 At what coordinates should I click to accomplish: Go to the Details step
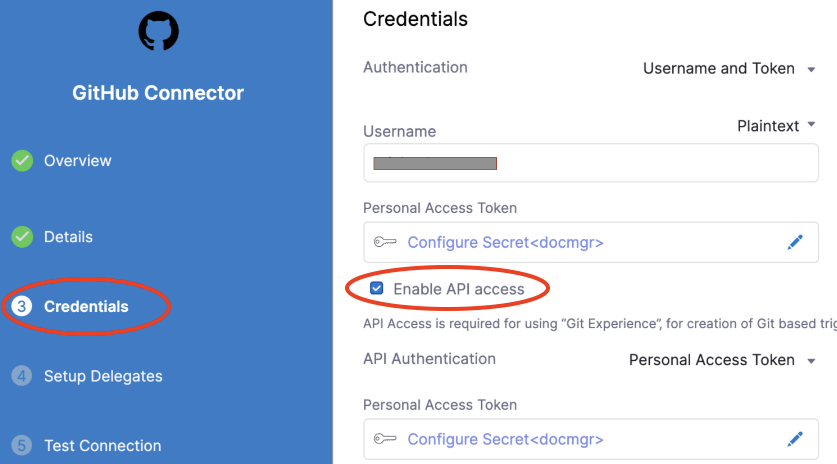68,237
